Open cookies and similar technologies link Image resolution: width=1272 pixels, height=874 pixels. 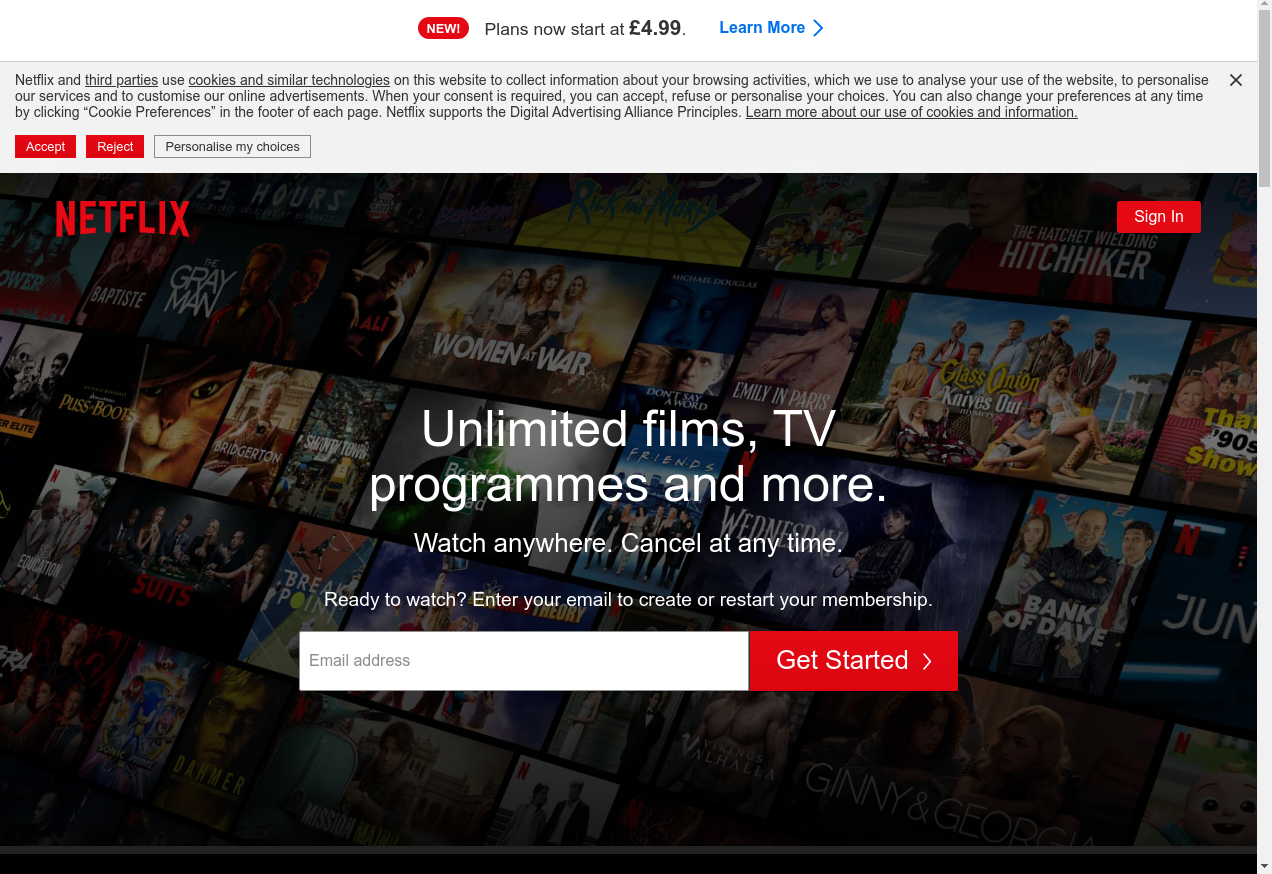pos(289,80)
